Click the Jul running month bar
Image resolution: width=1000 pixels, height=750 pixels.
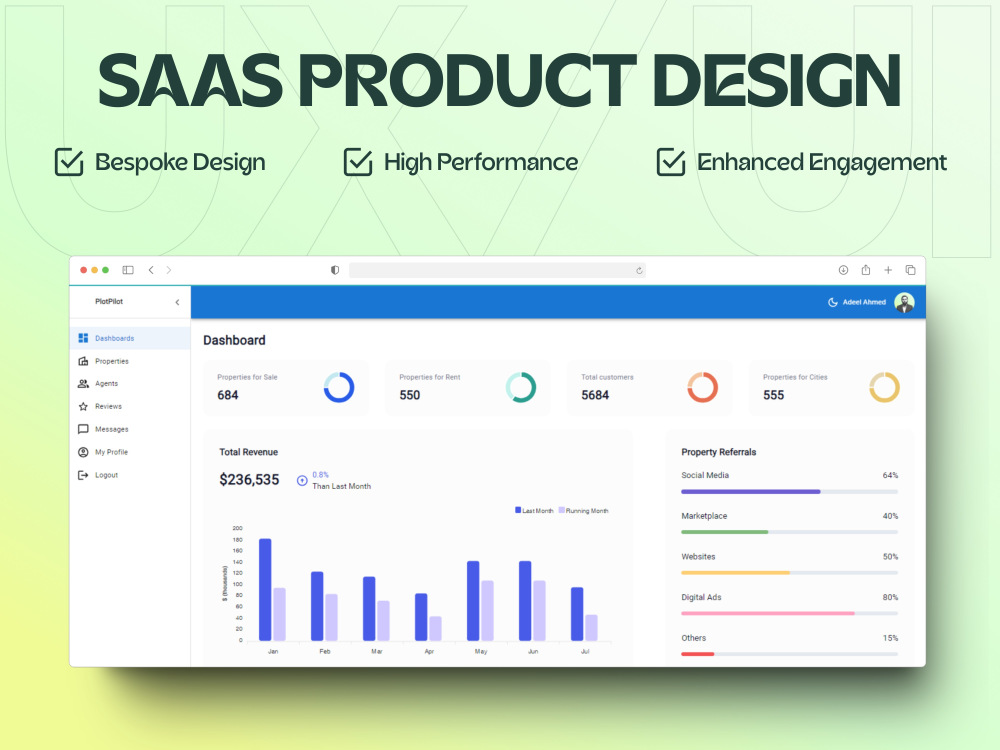pyautogui.click(x=591, y=628)
